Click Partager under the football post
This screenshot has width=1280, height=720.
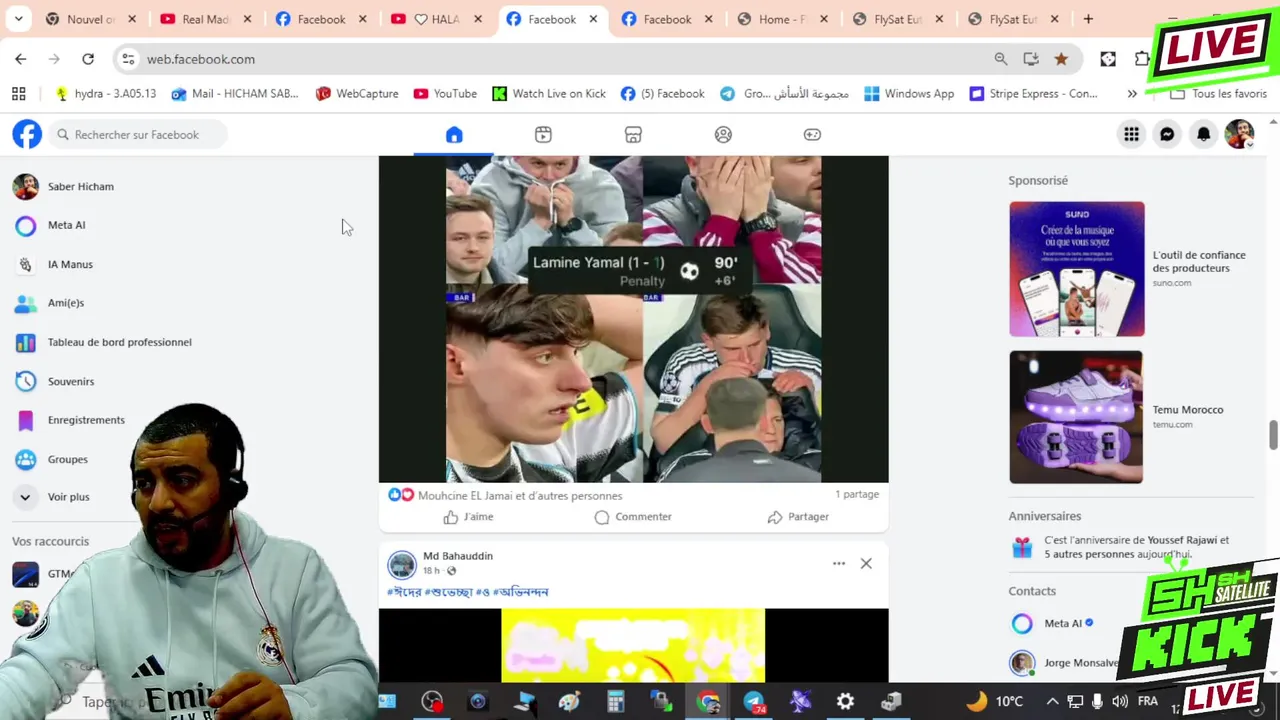point(798,517)
